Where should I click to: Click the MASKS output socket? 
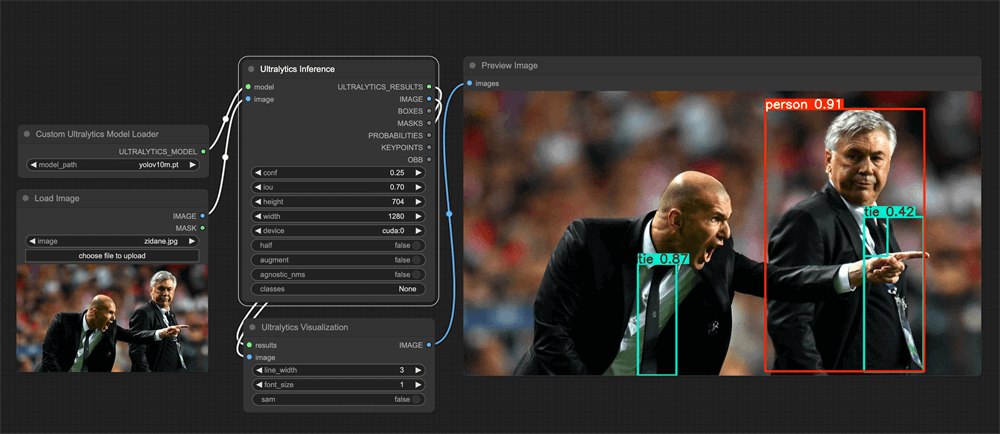coord(429,123)
